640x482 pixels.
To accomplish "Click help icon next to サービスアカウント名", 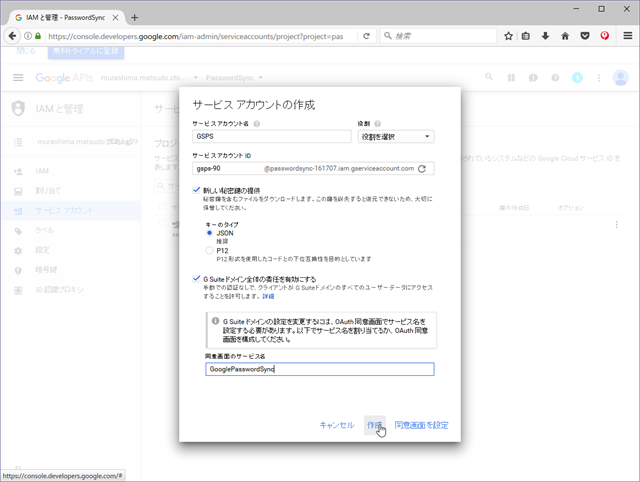I will coord(257,124).
